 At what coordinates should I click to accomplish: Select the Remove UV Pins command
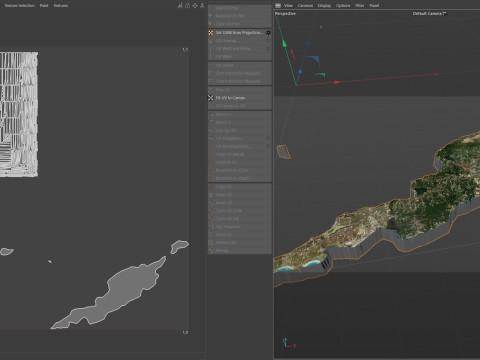[240, 16]
